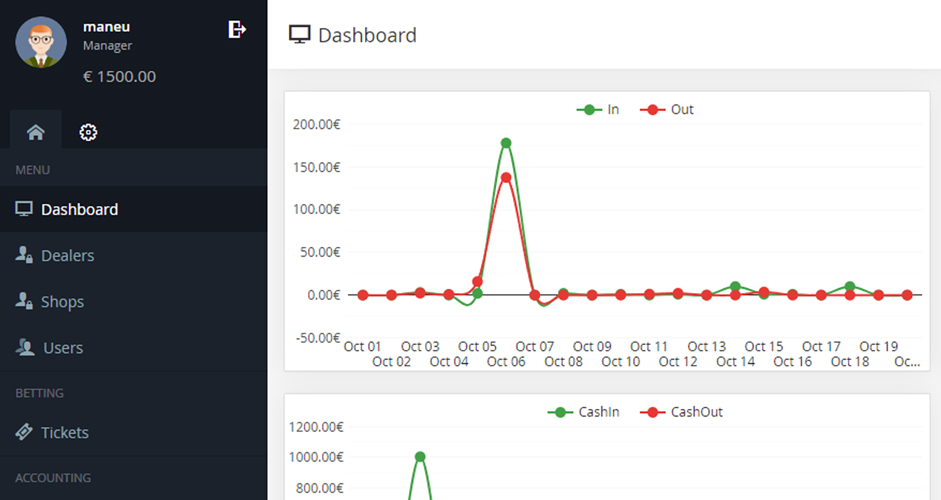Open the home tab icon
941x500 pixels.
tap(36, 132)
